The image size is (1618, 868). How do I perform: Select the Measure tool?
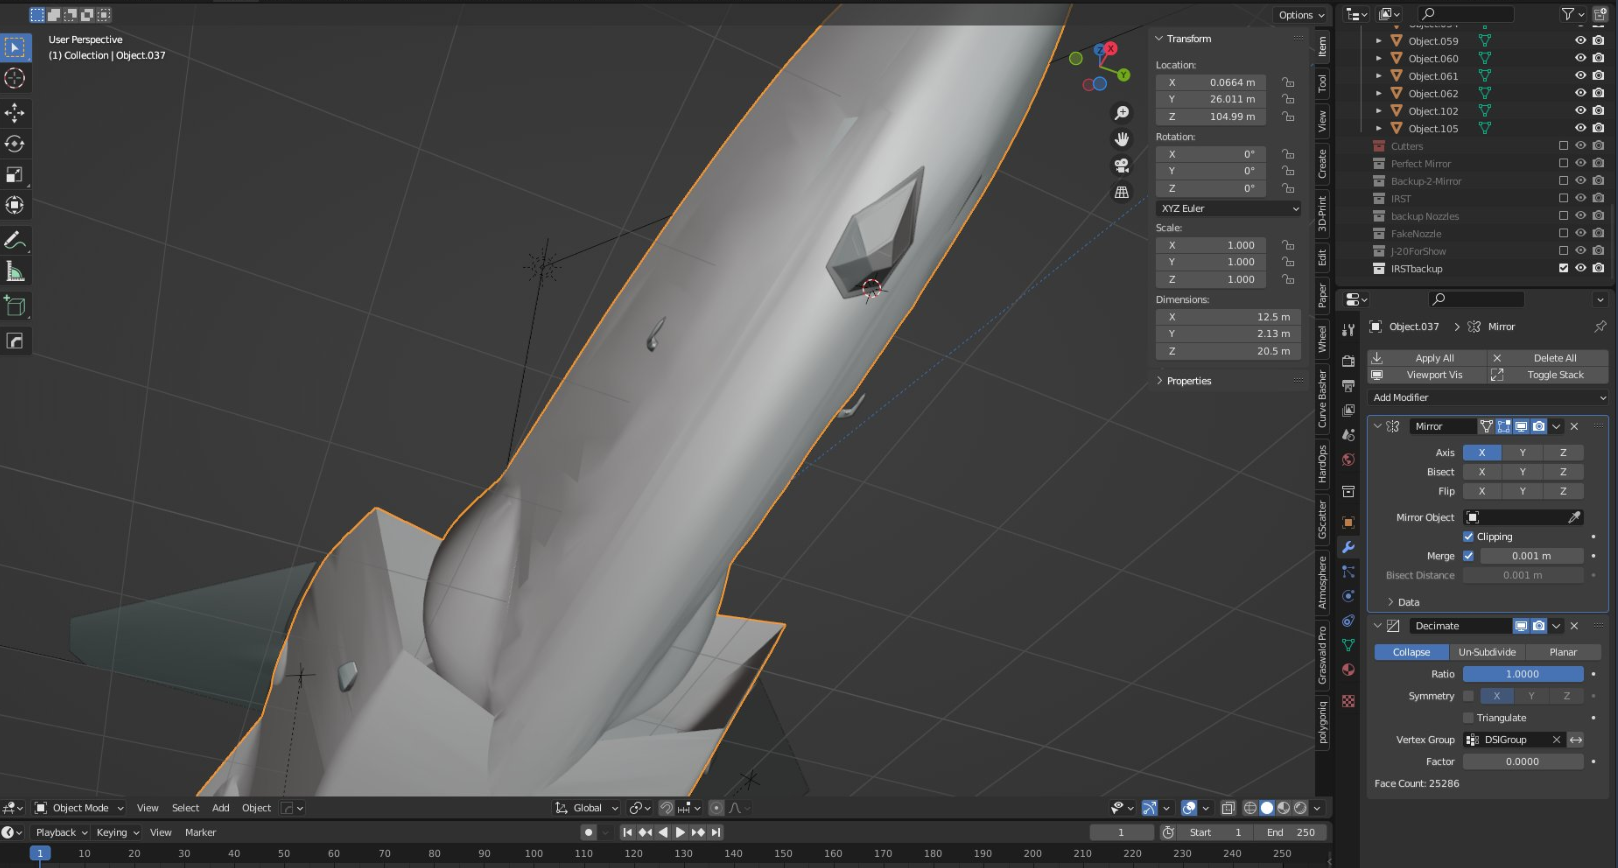(15, 271)
